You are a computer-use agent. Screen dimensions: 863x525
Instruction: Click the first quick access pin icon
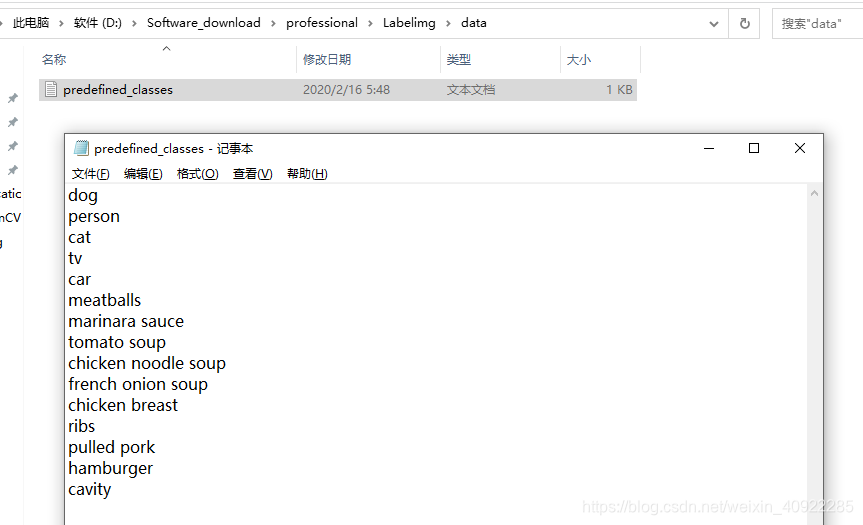pos(12,98)
